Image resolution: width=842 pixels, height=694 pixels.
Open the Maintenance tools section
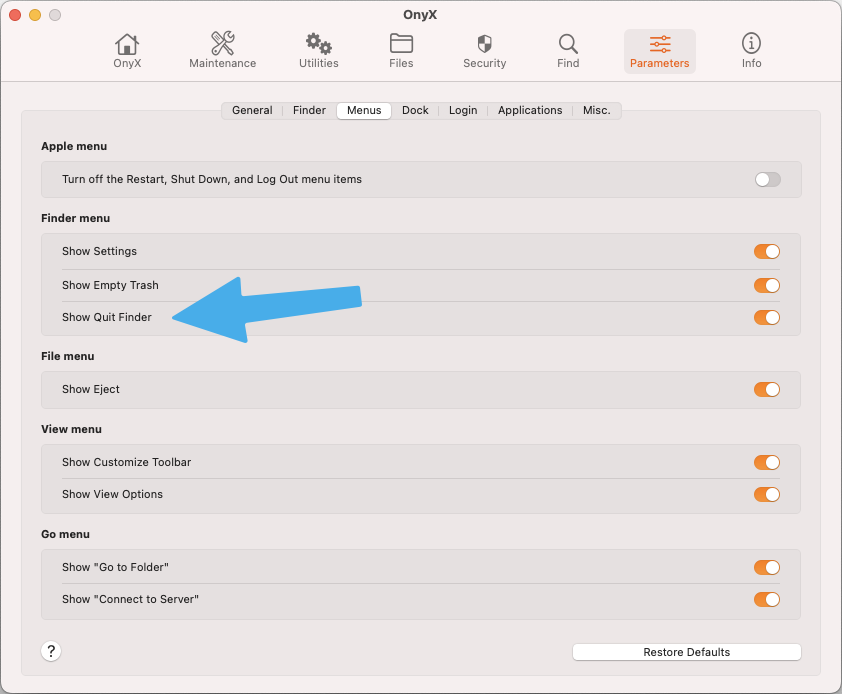pos(222,51)
